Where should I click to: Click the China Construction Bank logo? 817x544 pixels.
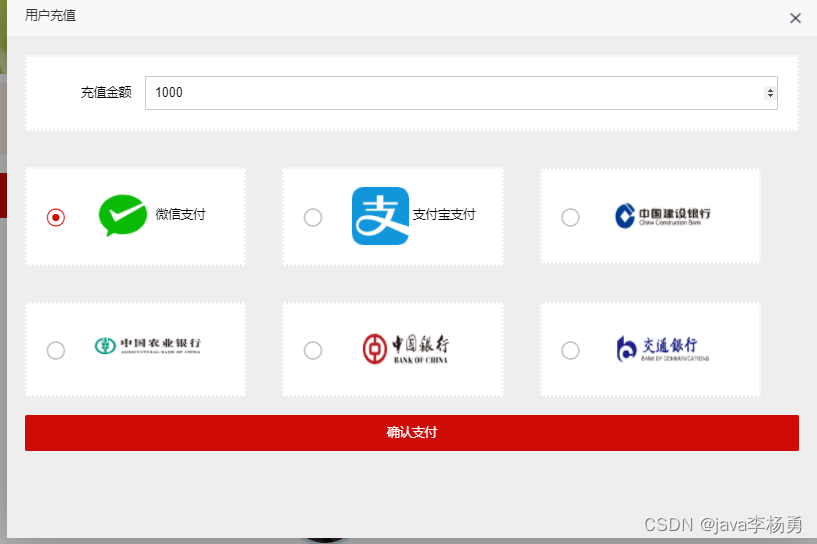tap(662, 216)
